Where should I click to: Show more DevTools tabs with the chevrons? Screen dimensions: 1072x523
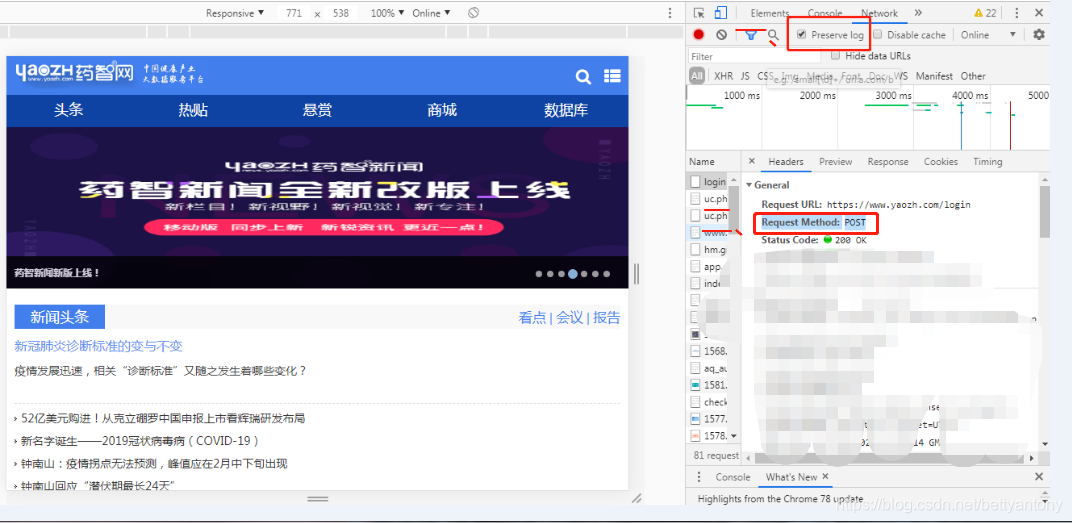[x=917, y=13]
